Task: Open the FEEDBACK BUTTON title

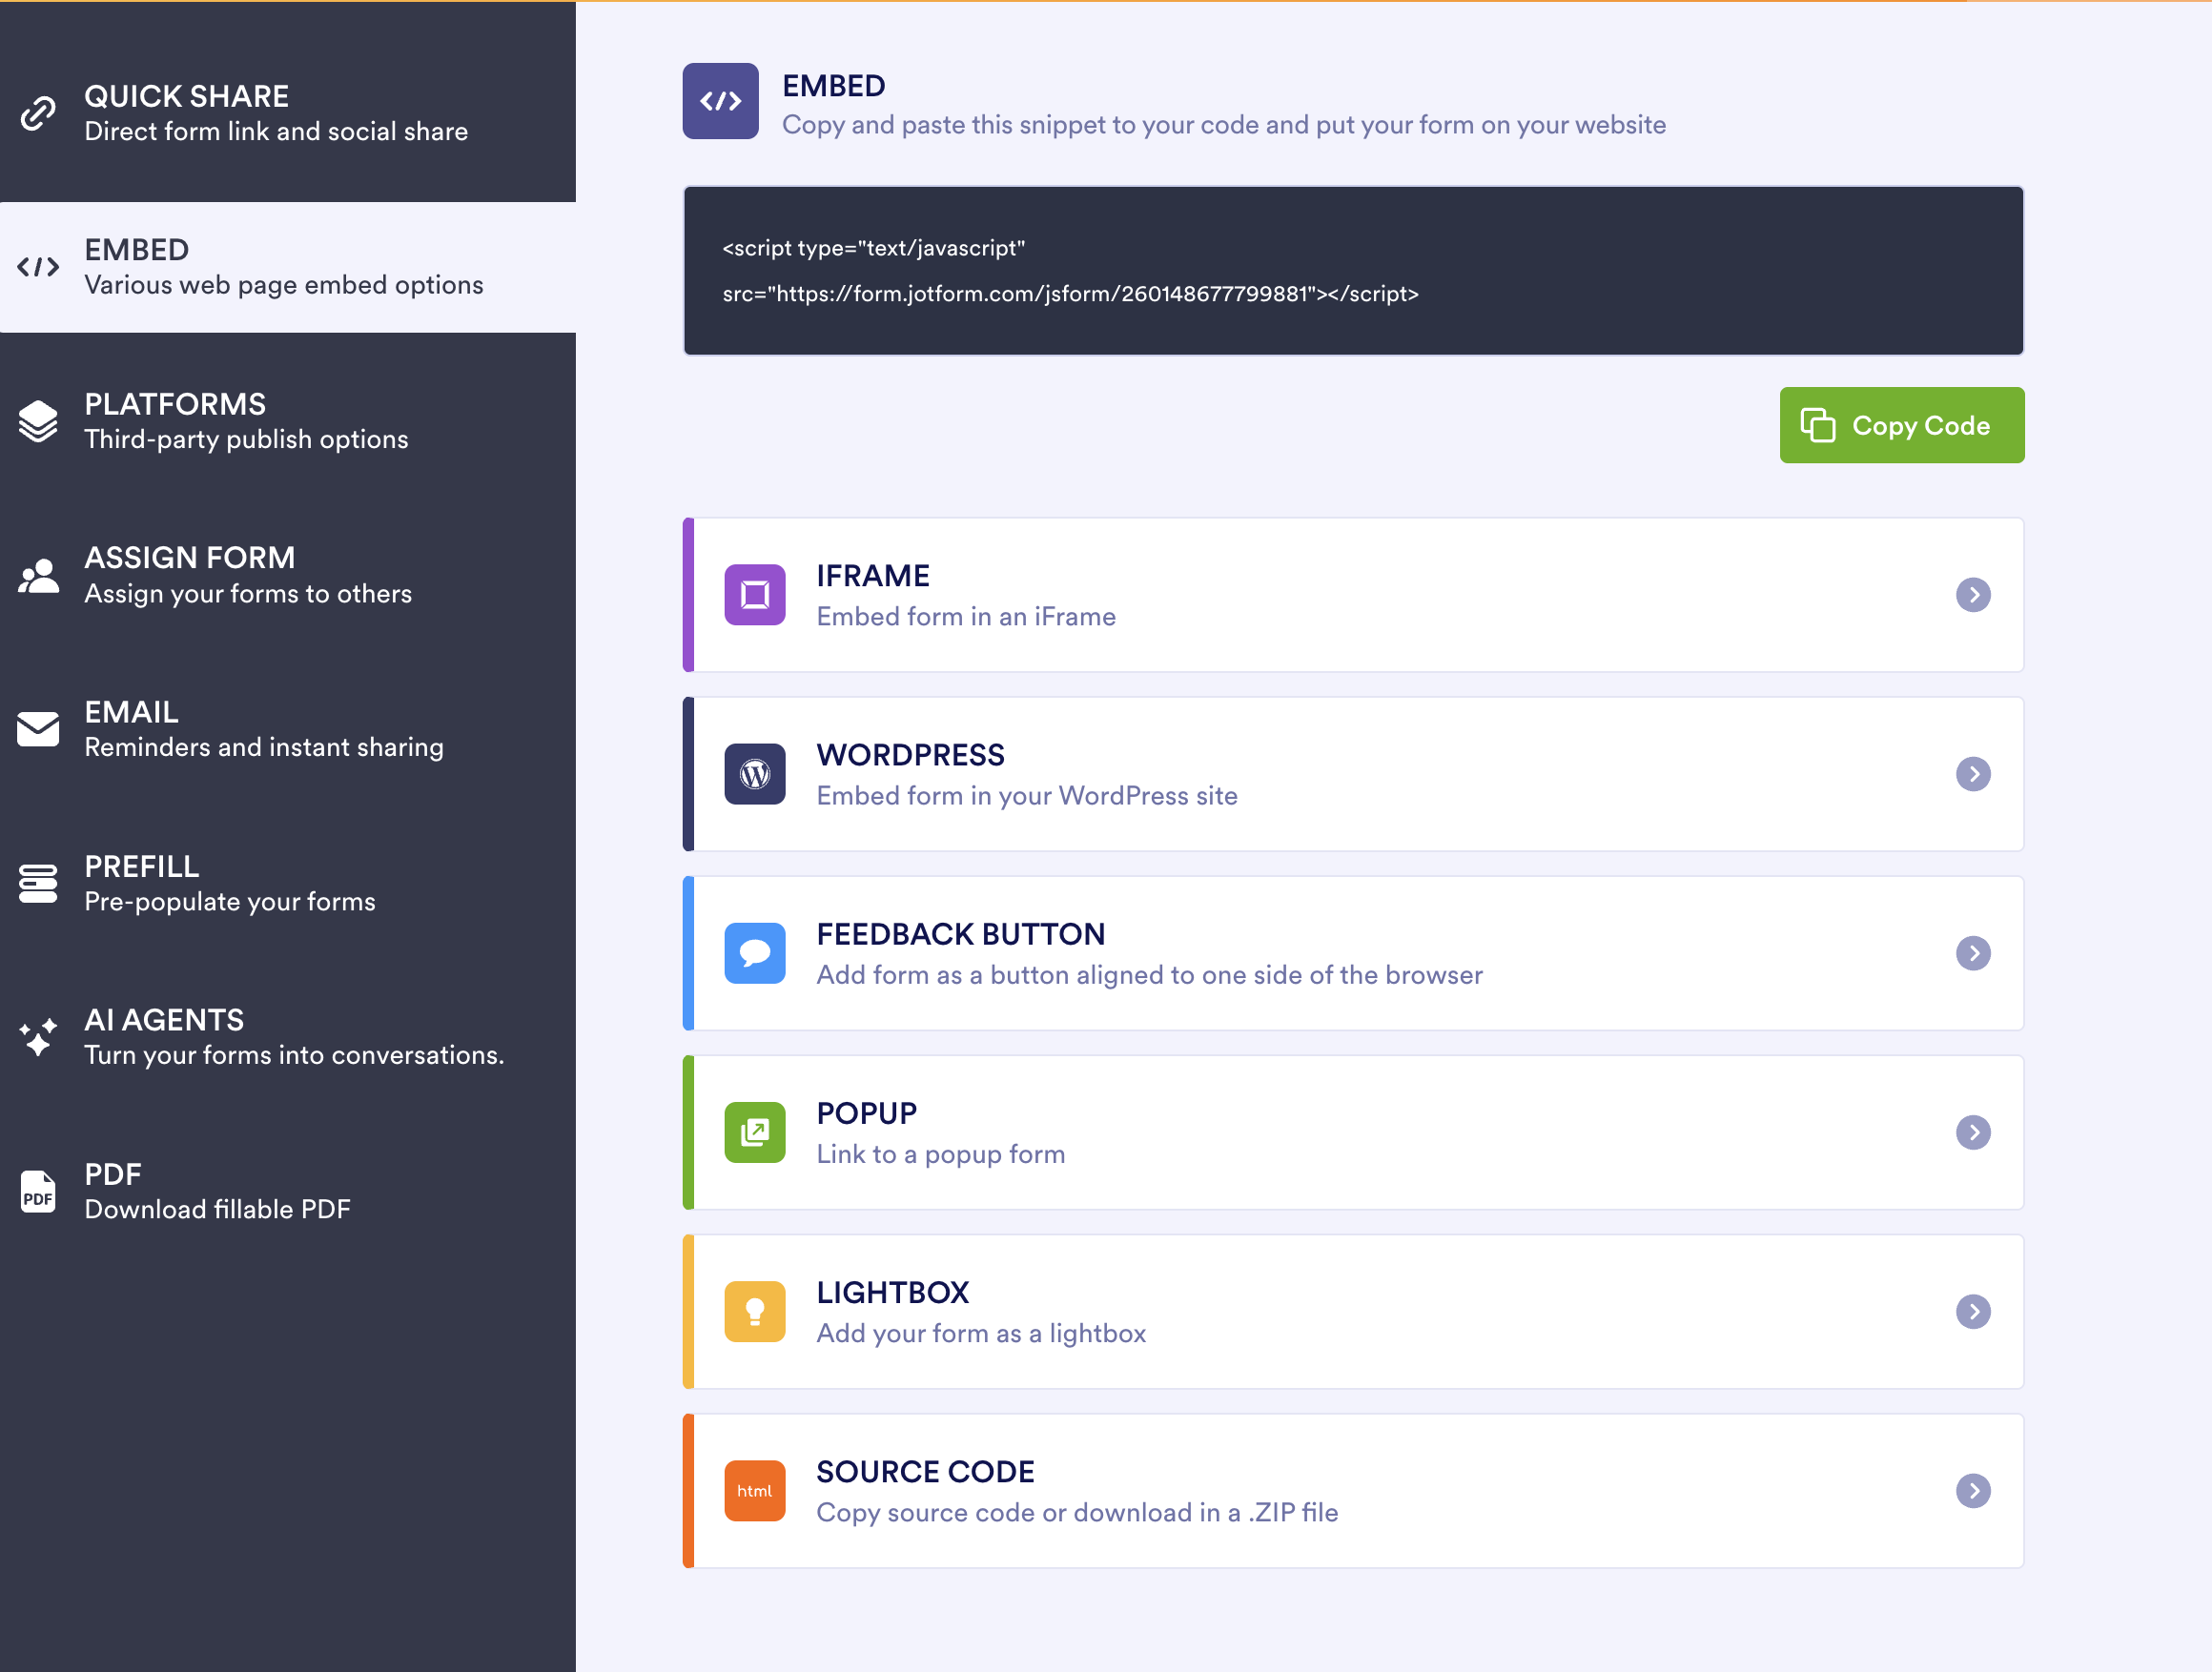Action: [x=960, y=934]
